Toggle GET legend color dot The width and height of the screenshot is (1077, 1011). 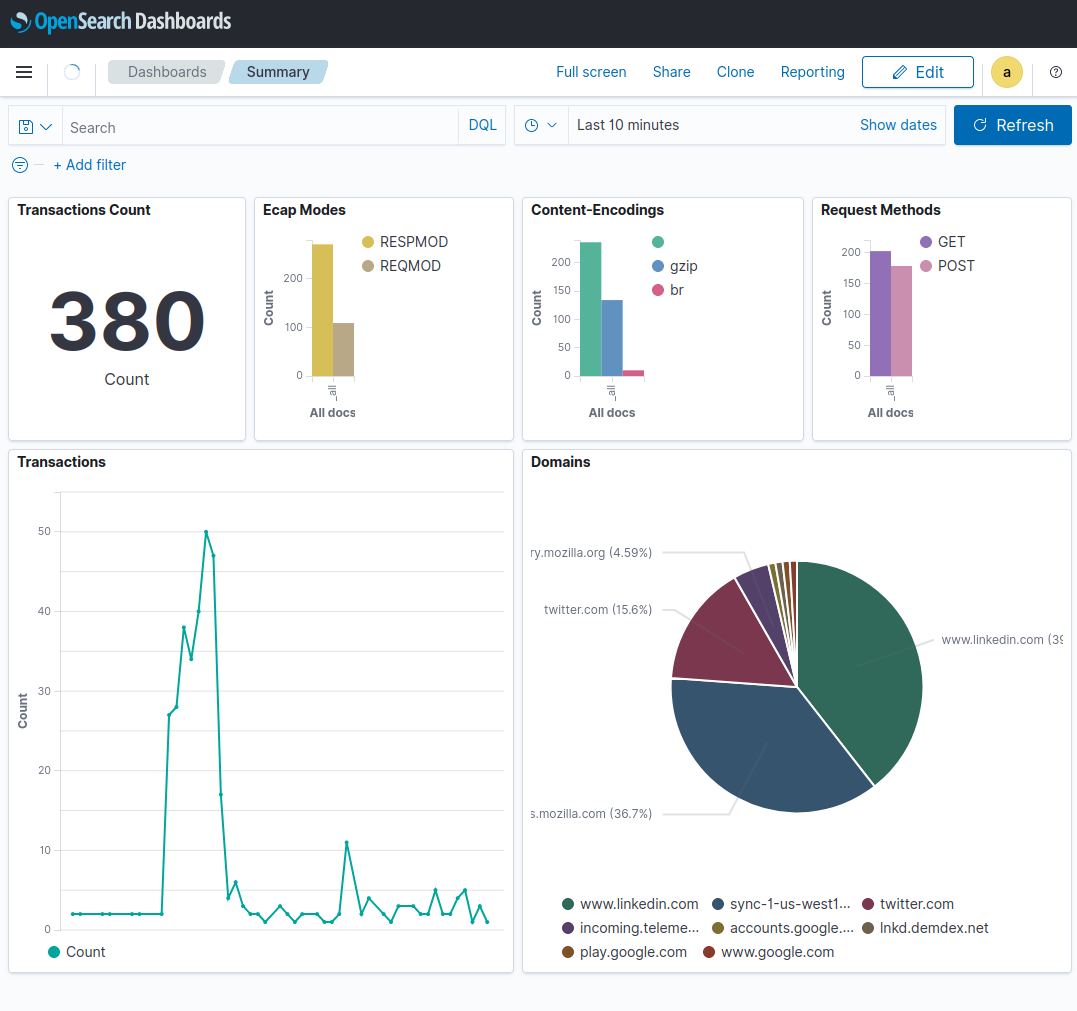pyautogui.click(x=925, y=242)
